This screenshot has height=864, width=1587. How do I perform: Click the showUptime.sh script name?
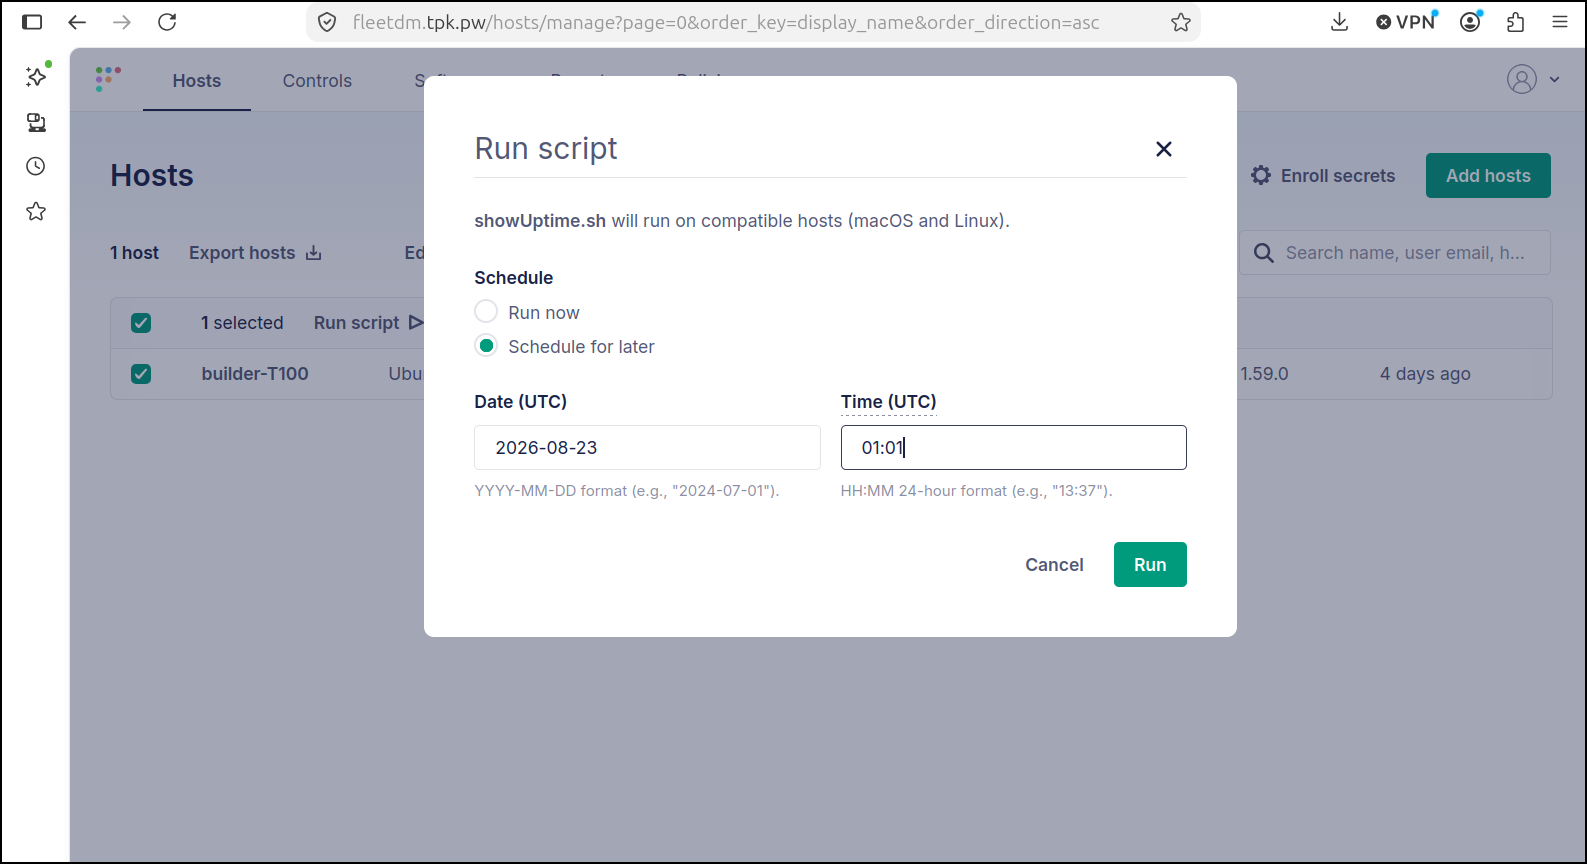540,221
